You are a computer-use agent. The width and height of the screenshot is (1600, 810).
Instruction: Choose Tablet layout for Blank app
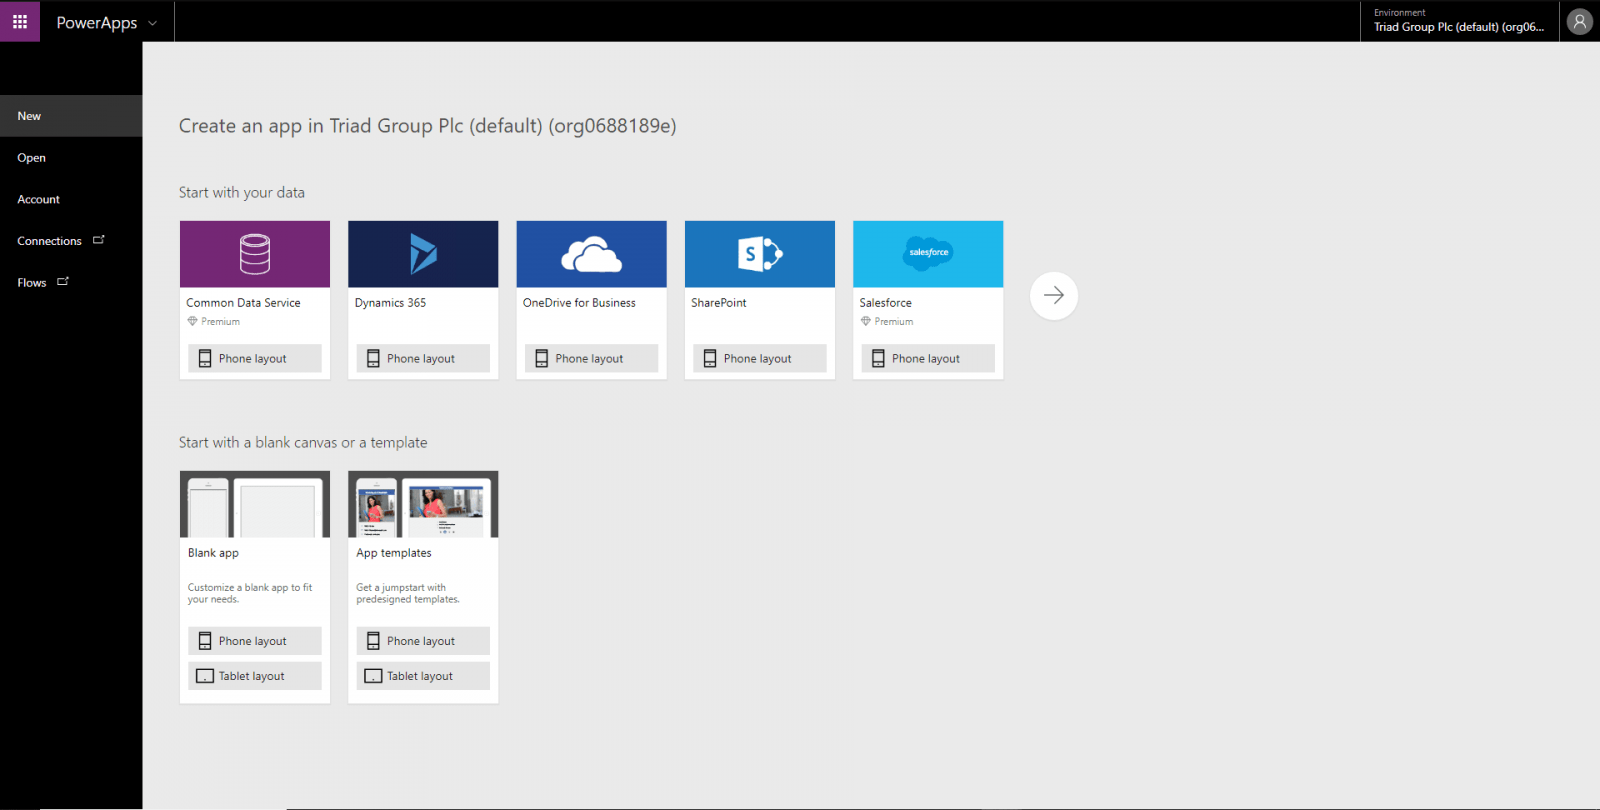pyautogui.click(x=255, y=676)
